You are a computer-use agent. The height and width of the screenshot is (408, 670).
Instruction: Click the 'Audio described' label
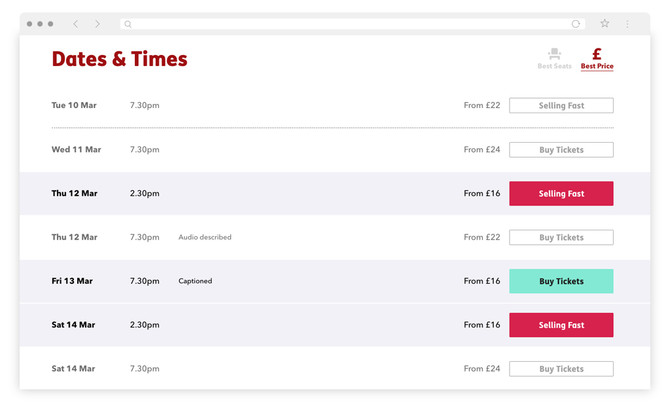pos(205,237)
